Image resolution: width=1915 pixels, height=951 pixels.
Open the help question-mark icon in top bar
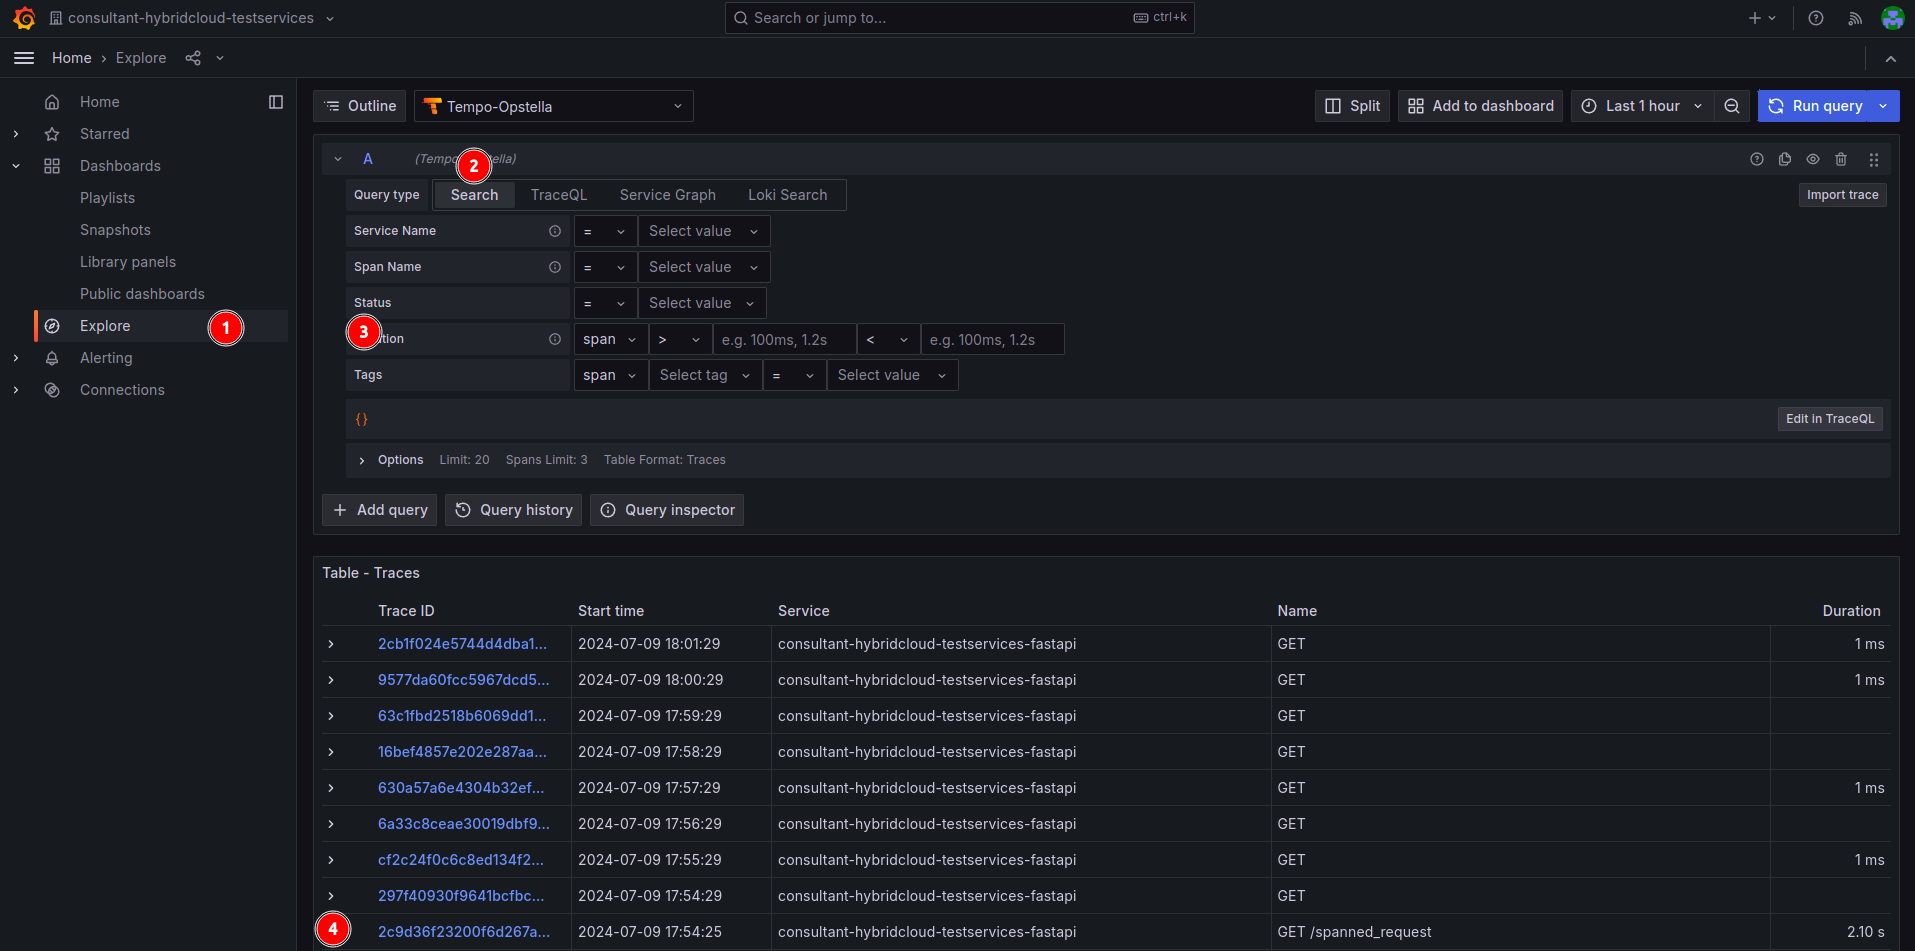point(1816,18)
